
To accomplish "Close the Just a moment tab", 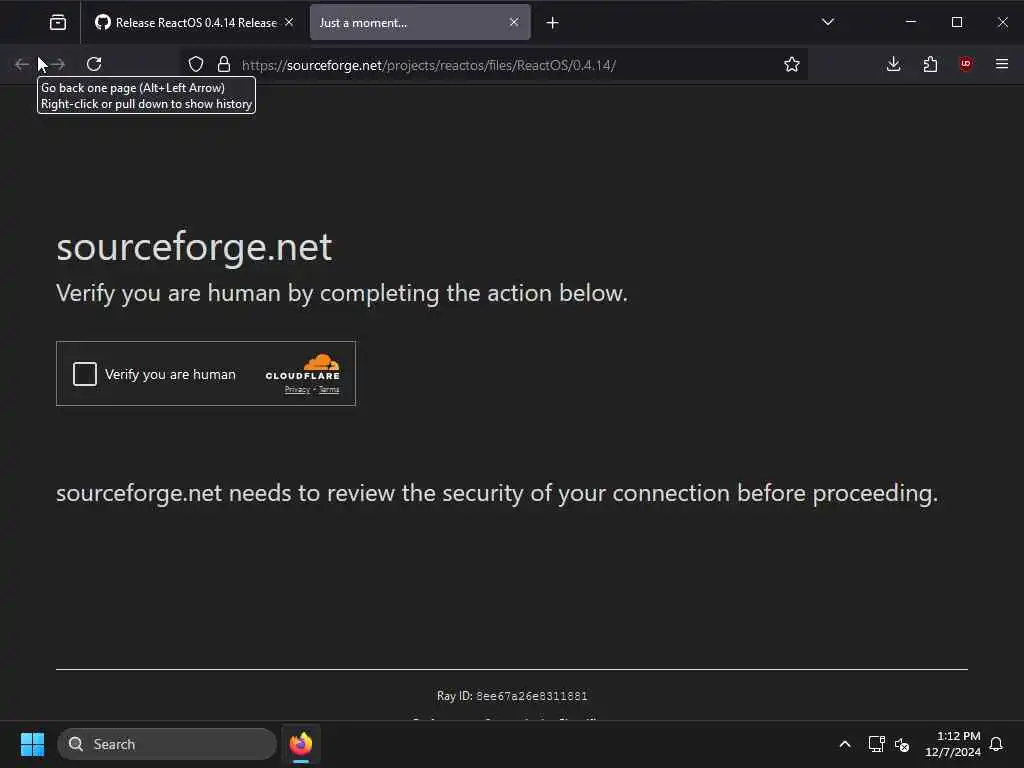I will coord(514,22).
